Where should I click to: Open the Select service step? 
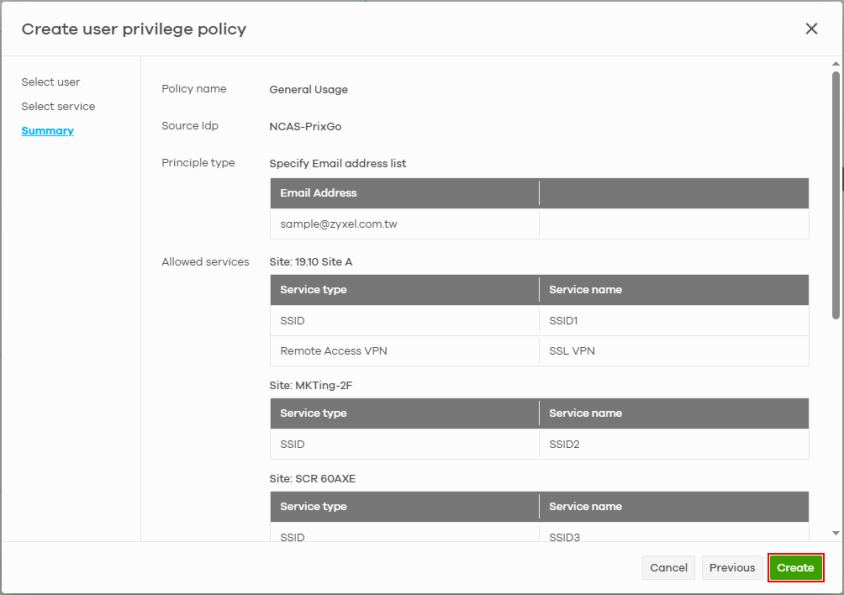pyautogui.click(x=58, y=106)
